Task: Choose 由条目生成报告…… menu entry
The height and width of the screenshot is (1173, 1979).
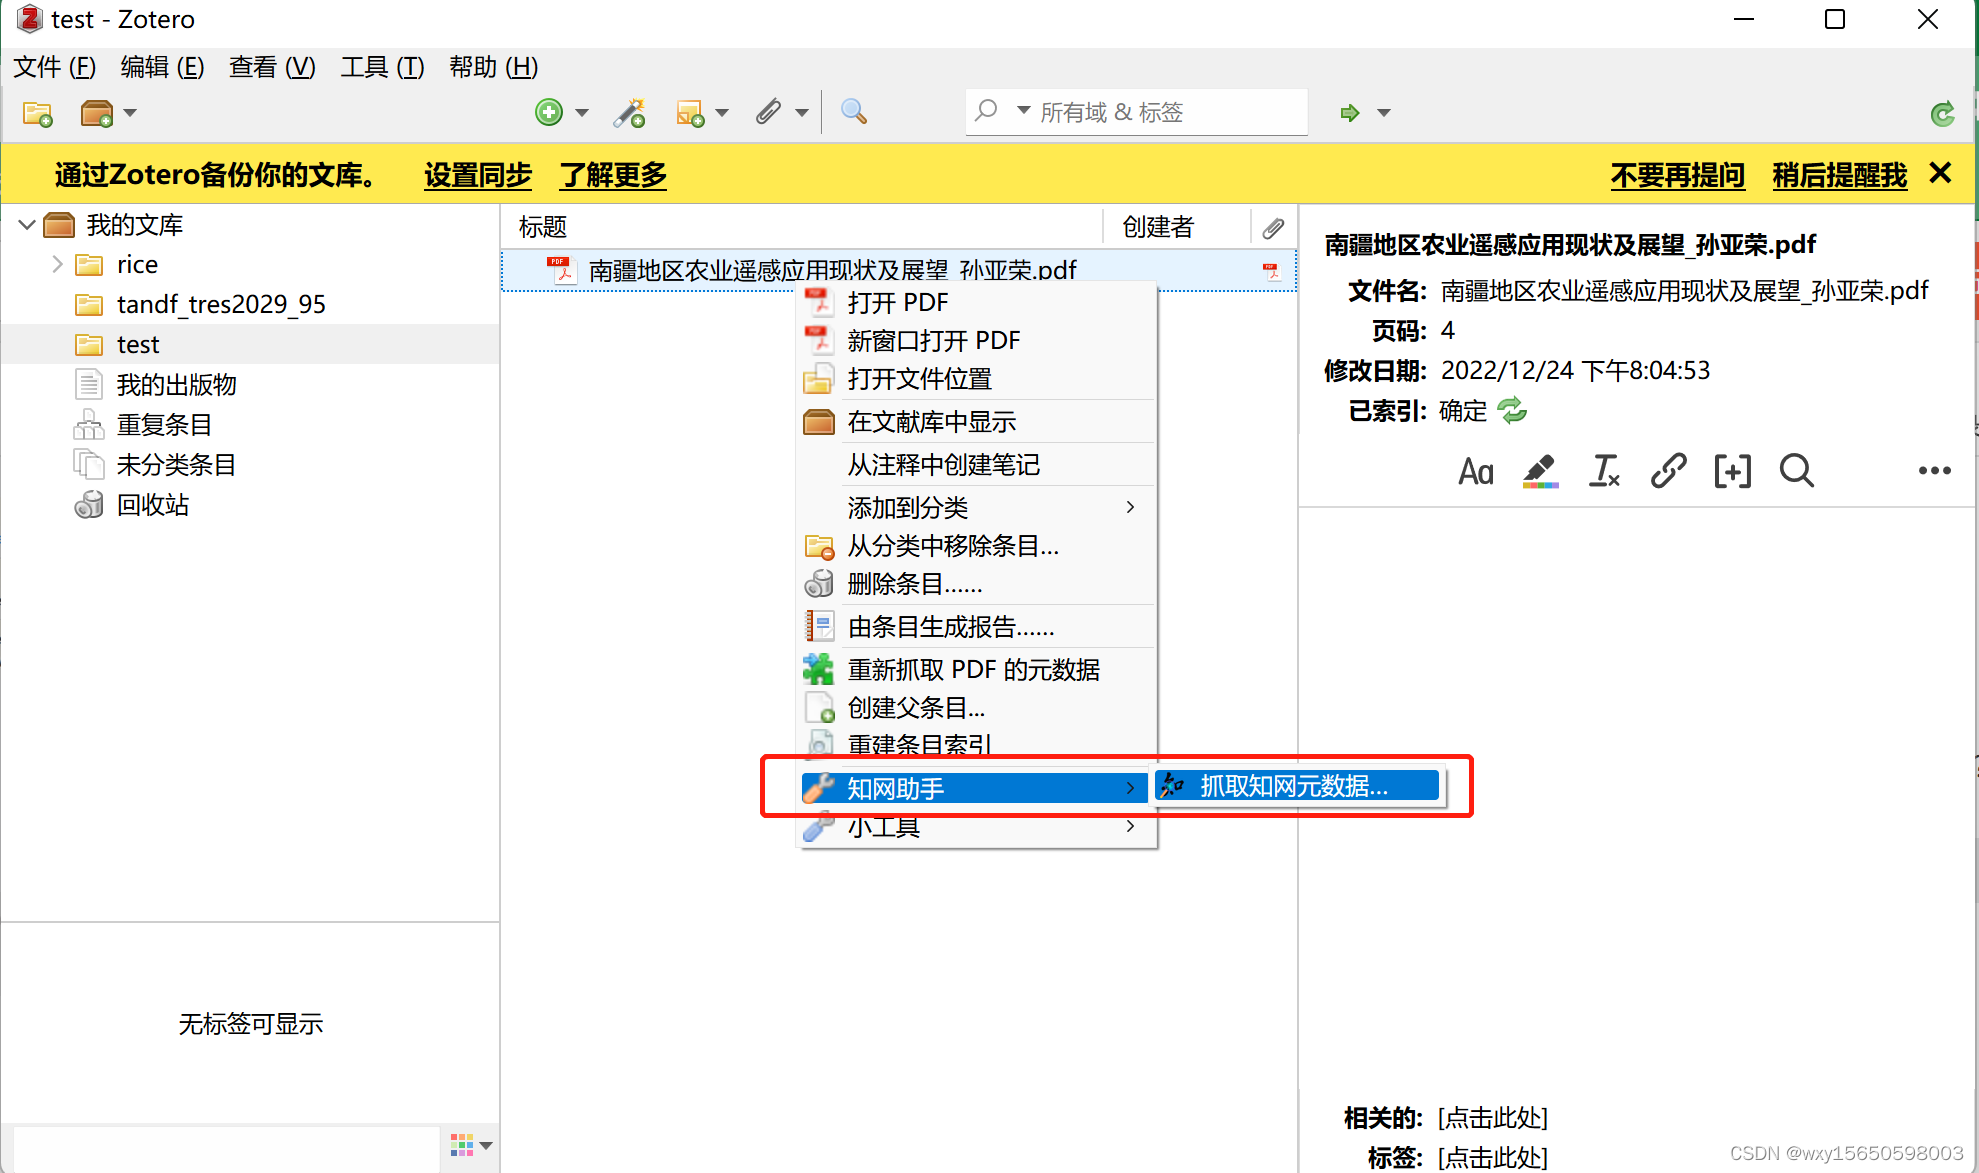Action: click(x=976, y=626)
